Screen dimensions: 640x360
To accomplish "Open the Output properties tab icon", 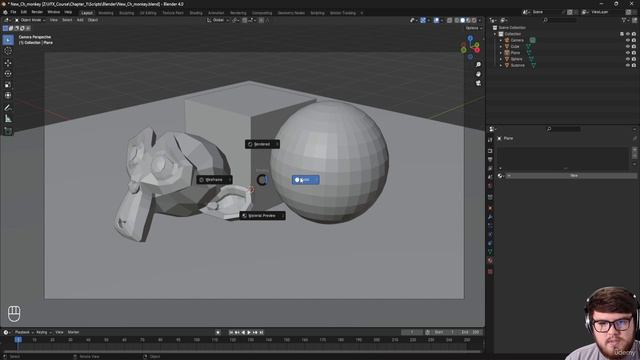I will [x=490, y=160].
